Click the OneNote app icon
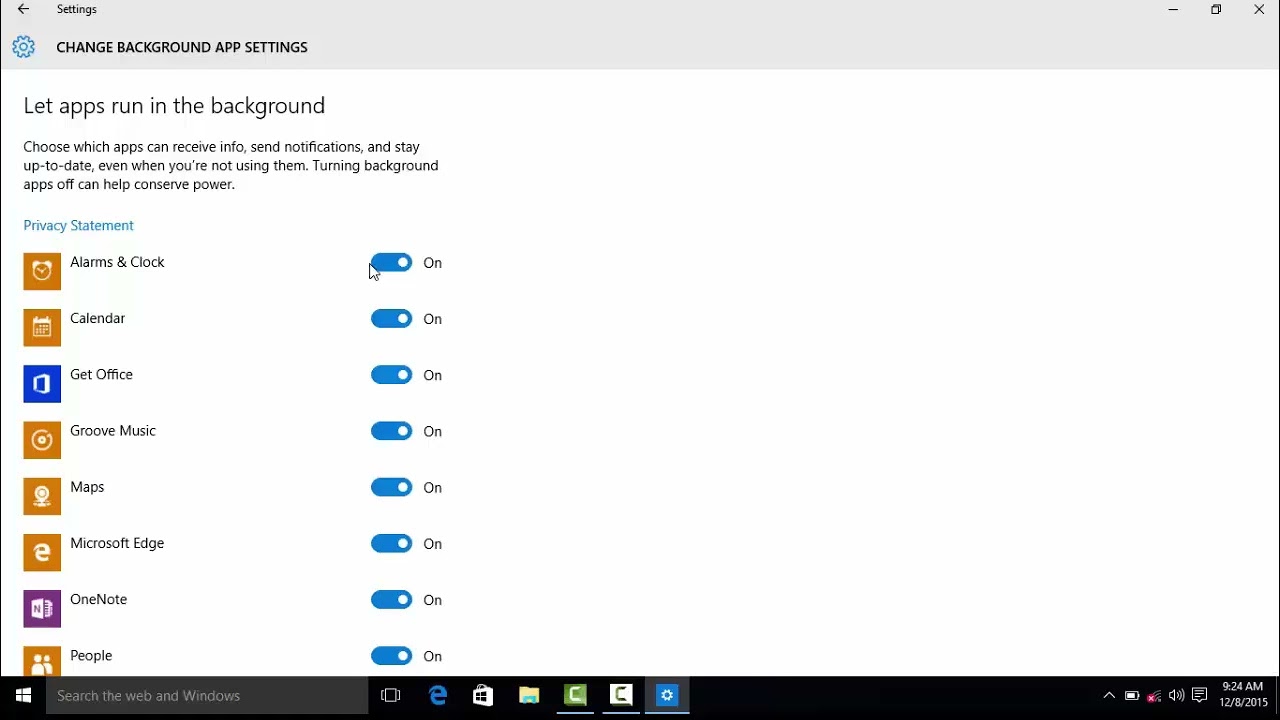Screen dimensions: 1280x720 [x=42, y=607]
